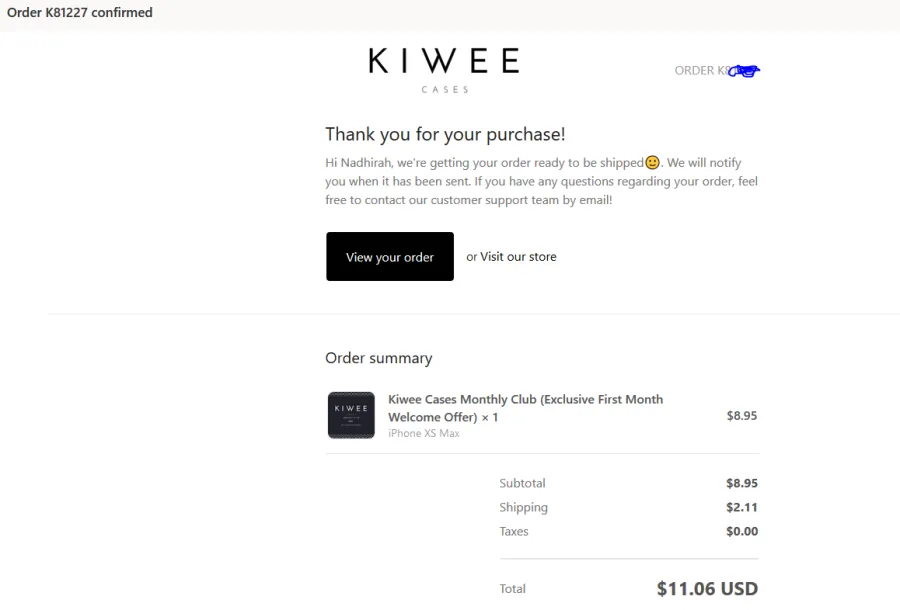
Task: Click the blue scribble over the order number
Action: tap(744, 71)
